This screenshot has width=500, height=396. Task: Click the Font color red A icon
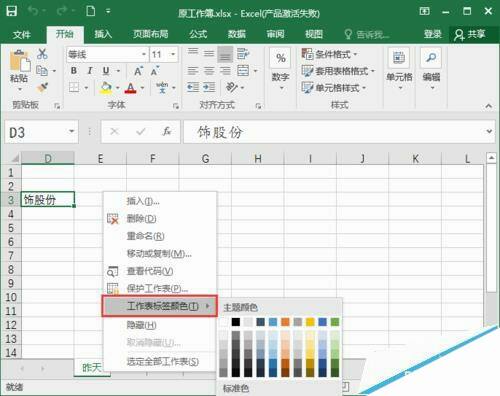(x=130, y=88)
